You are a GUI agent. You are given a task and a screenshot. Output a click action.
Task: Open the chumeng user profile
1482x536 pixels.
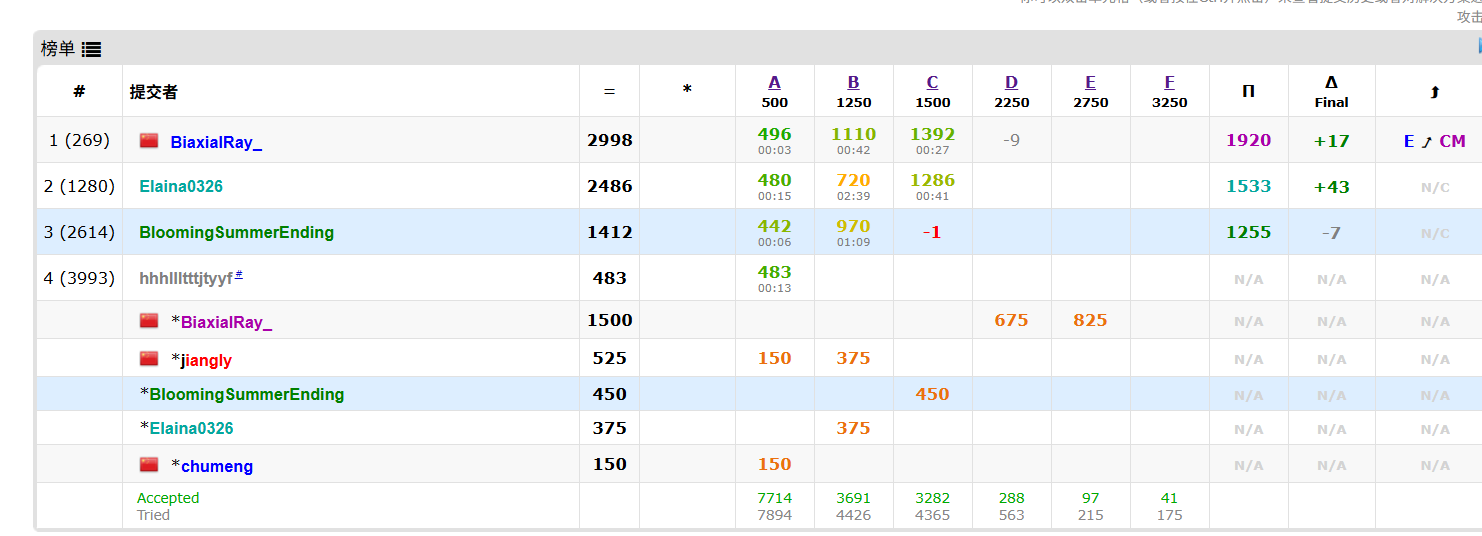(x=217, y=466)
